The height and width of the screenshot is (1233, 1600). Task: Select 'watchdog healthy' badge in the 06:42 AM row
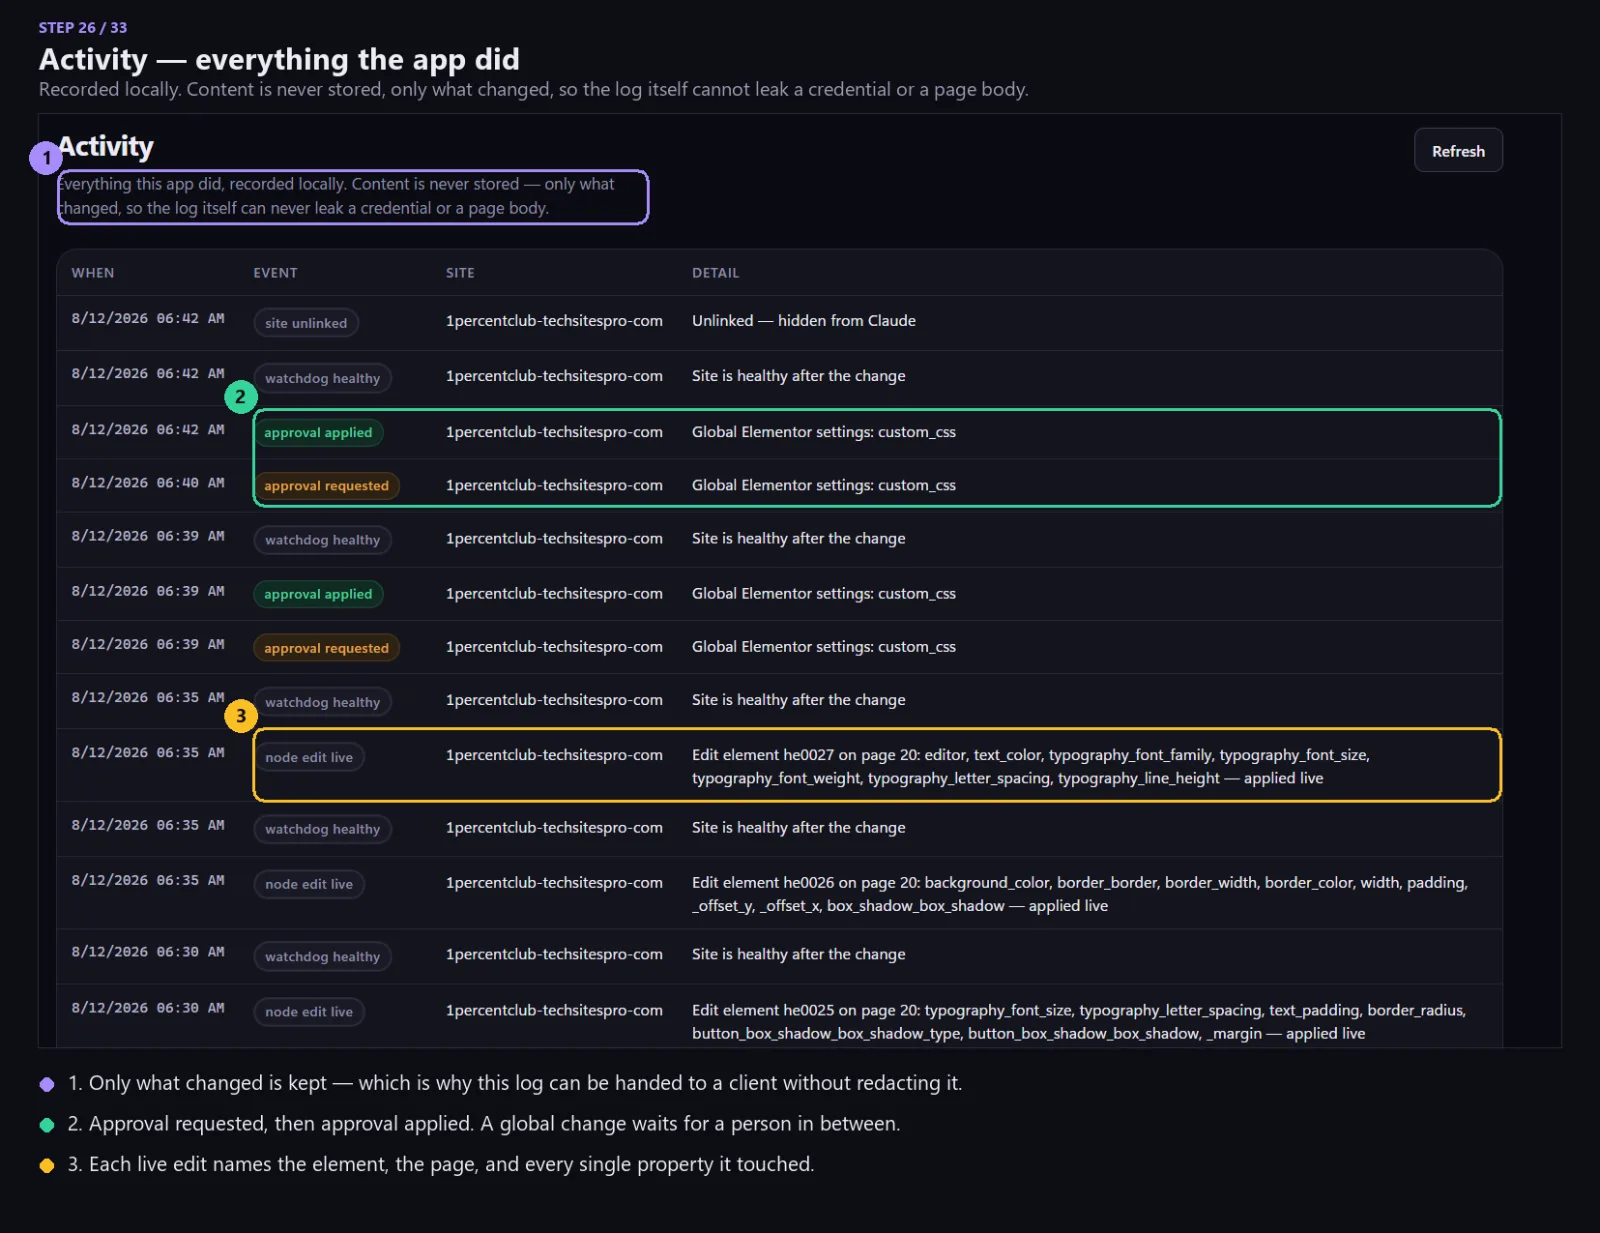tap(322, 378)
